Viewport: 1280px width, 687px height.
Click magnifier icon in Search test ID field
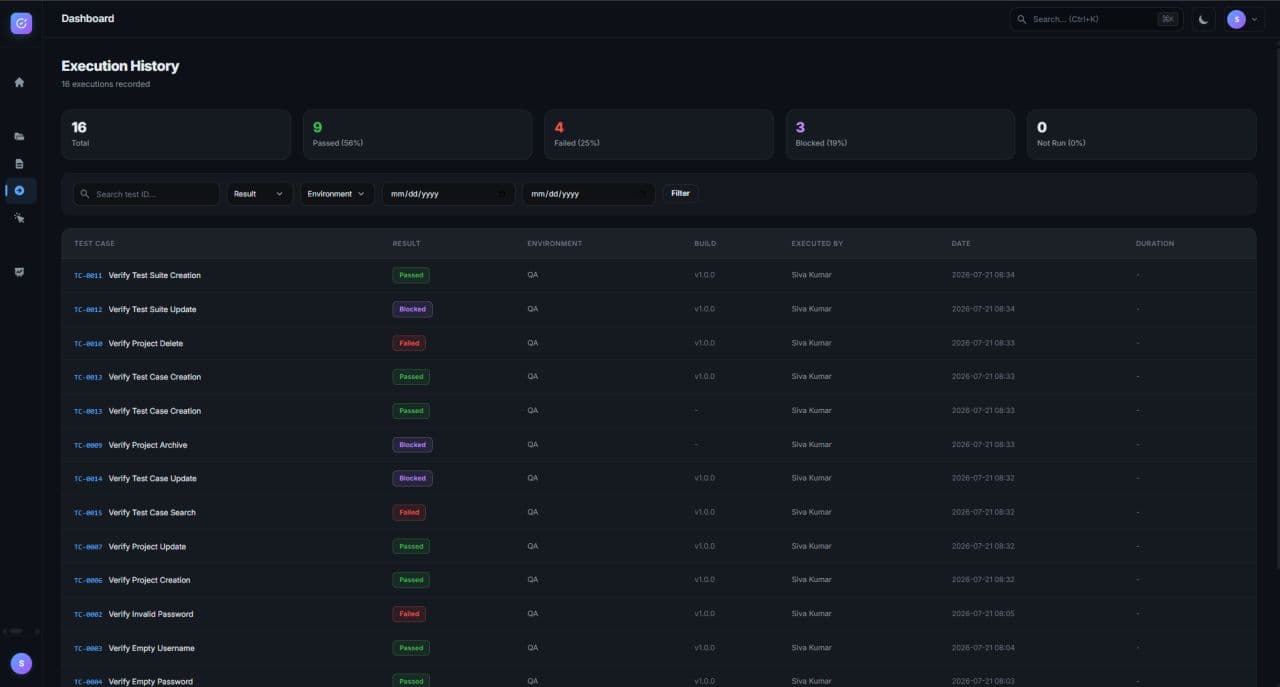click(85, 194)
